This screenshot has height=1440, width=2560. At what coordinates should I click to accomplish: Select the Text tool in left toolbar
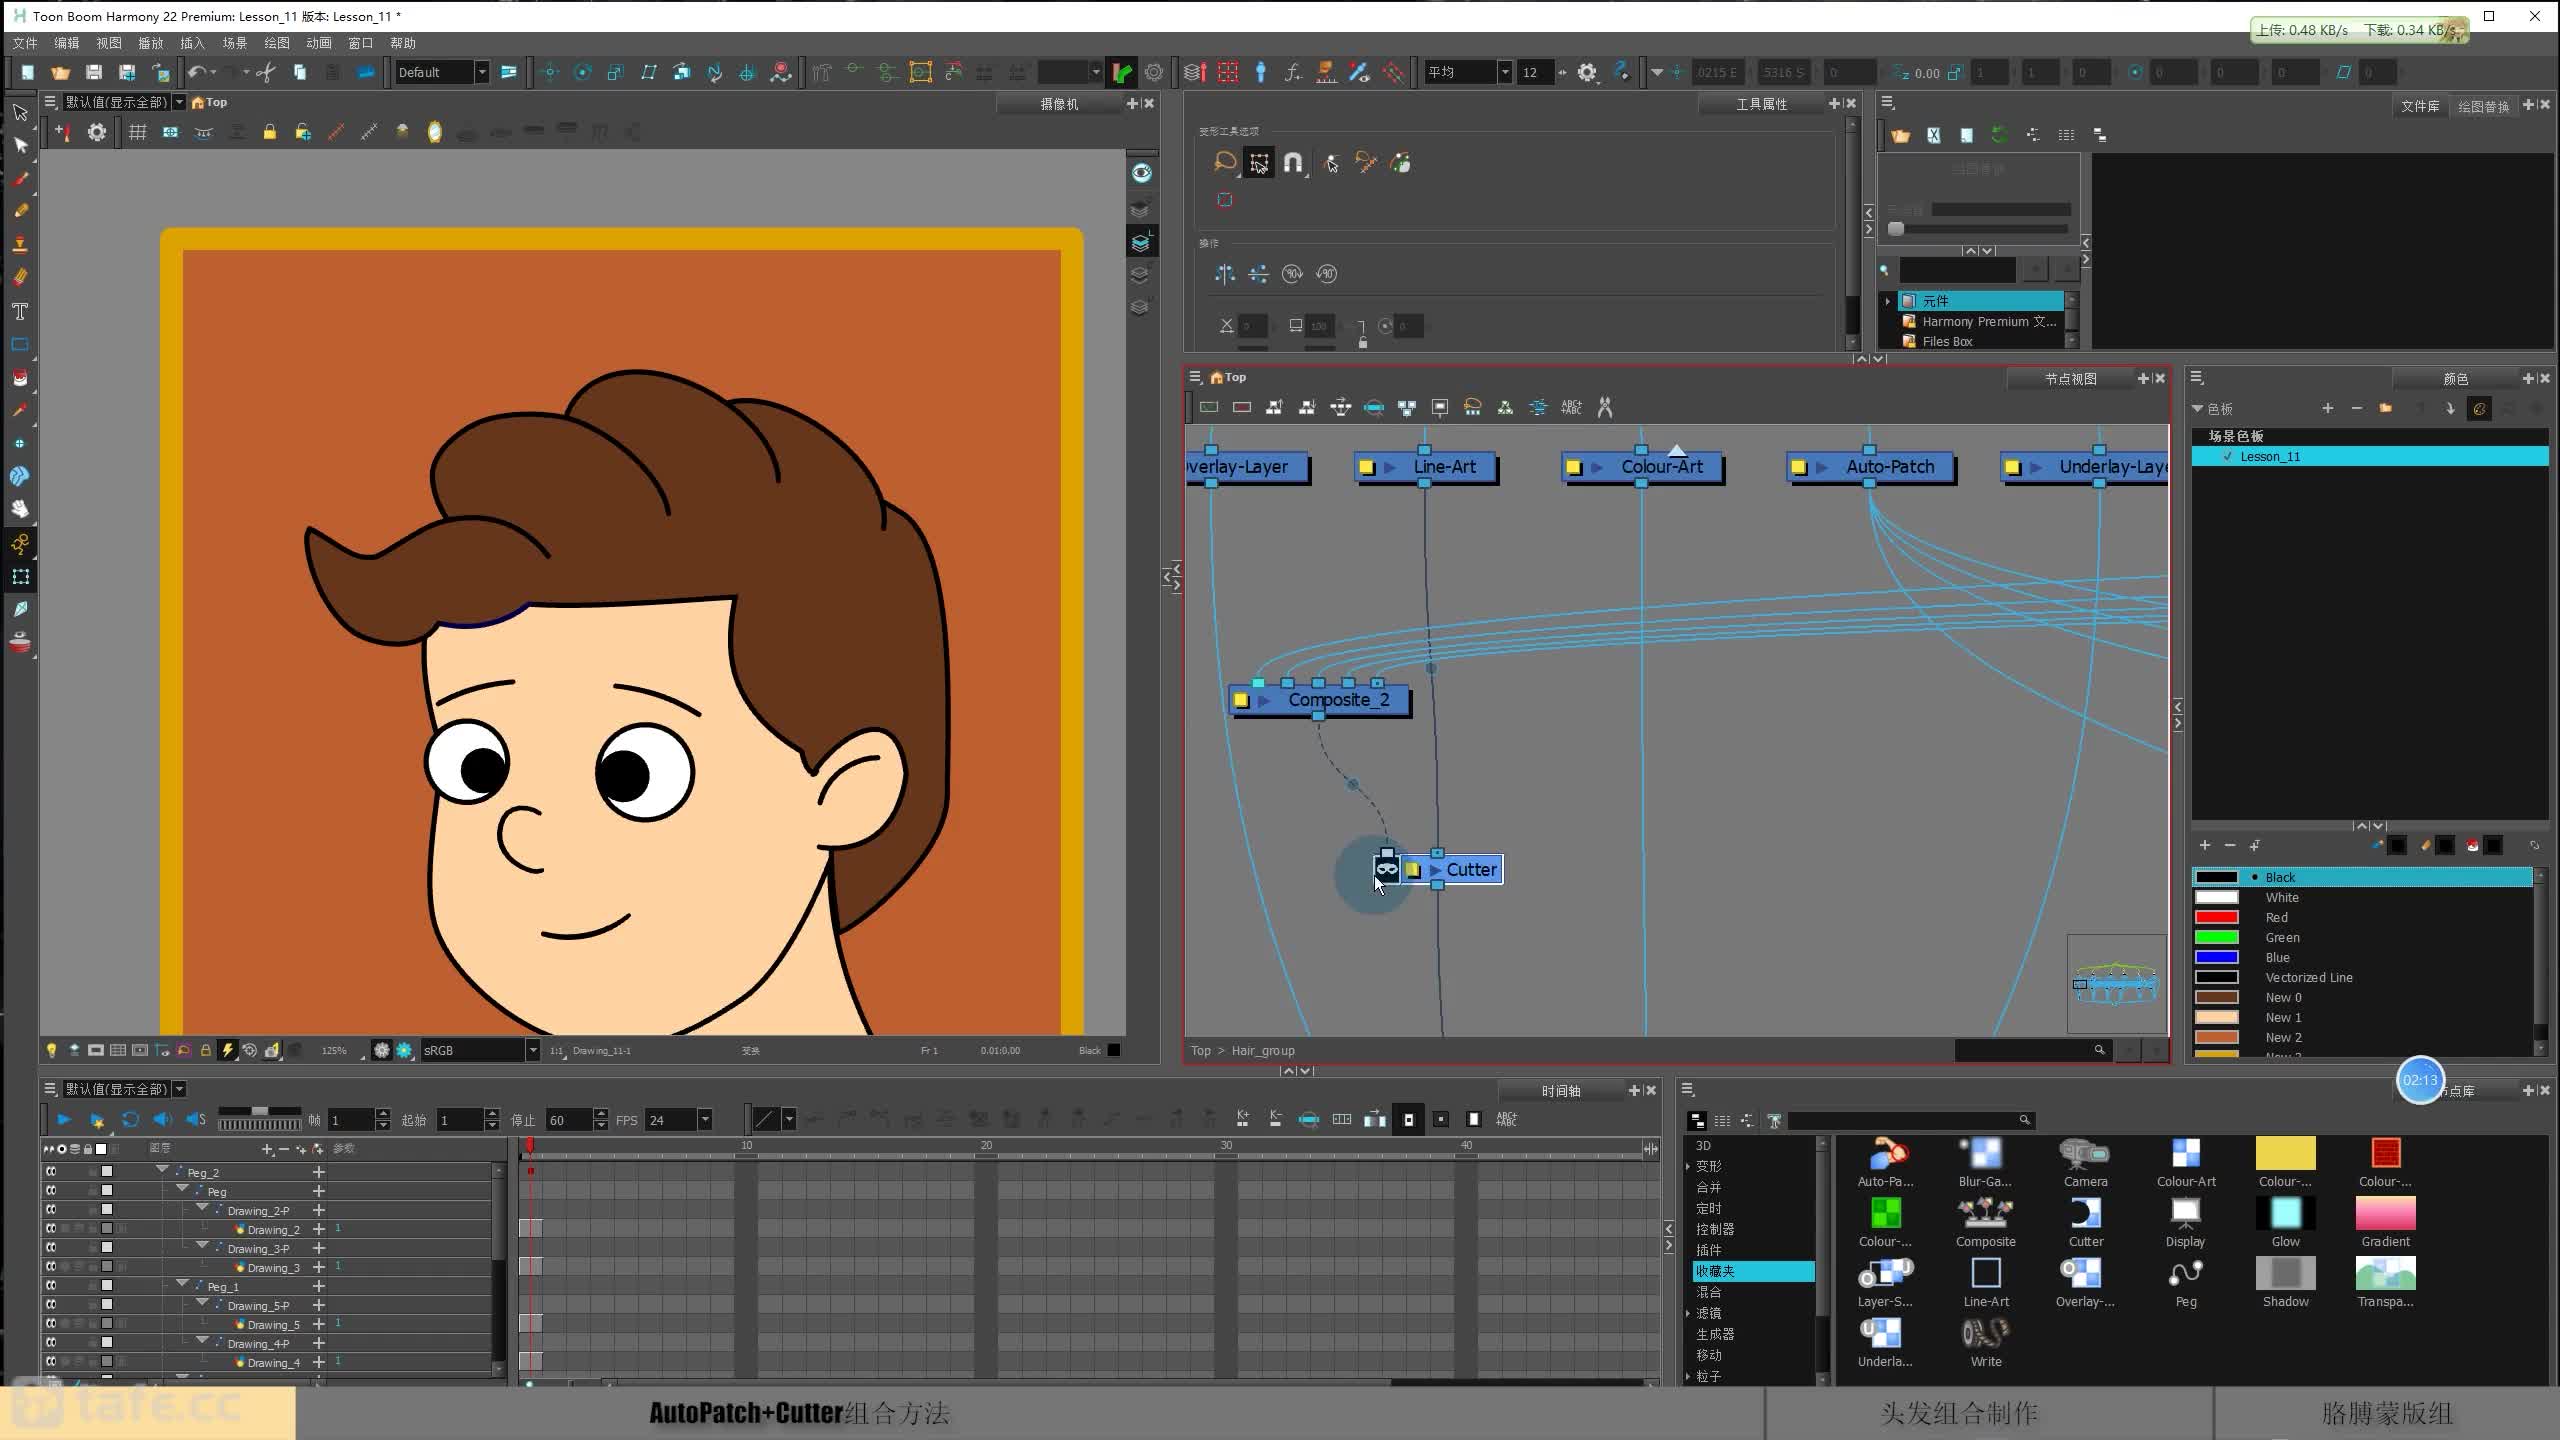coord(20,312)
